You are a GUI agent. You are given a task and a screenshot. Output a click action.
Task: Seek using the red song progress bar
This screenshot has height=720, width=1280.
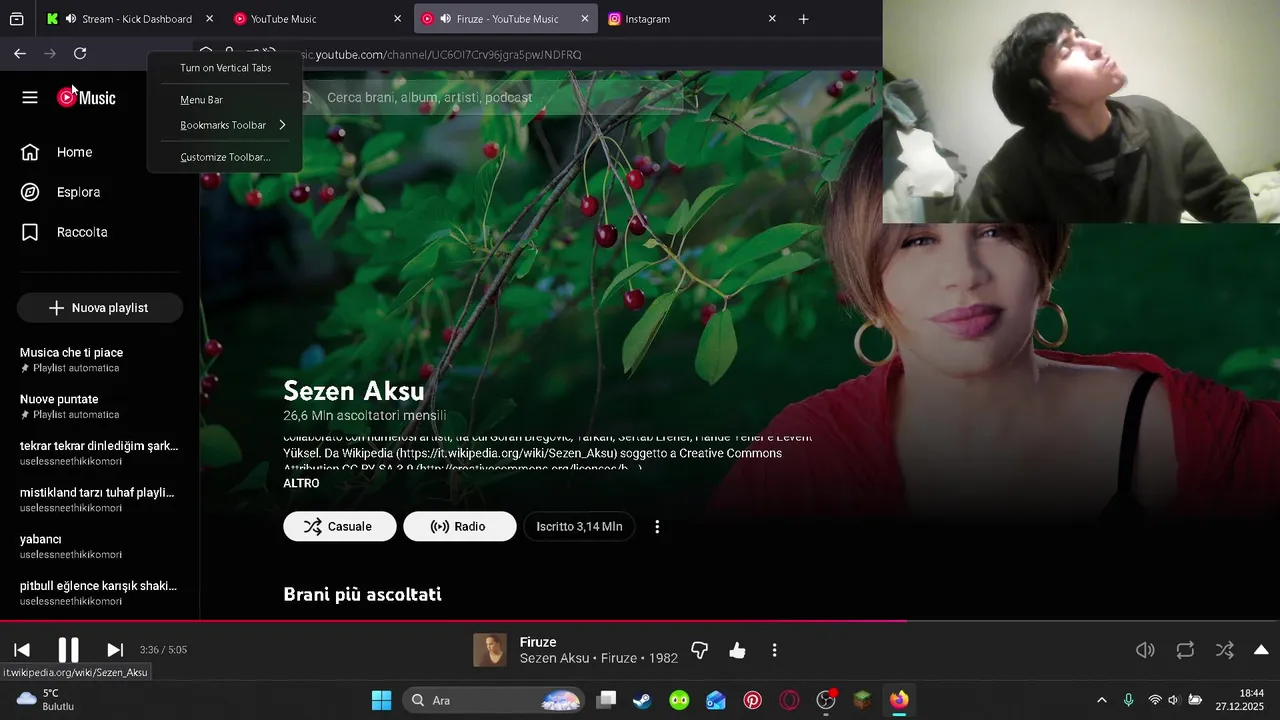[640, 621]
